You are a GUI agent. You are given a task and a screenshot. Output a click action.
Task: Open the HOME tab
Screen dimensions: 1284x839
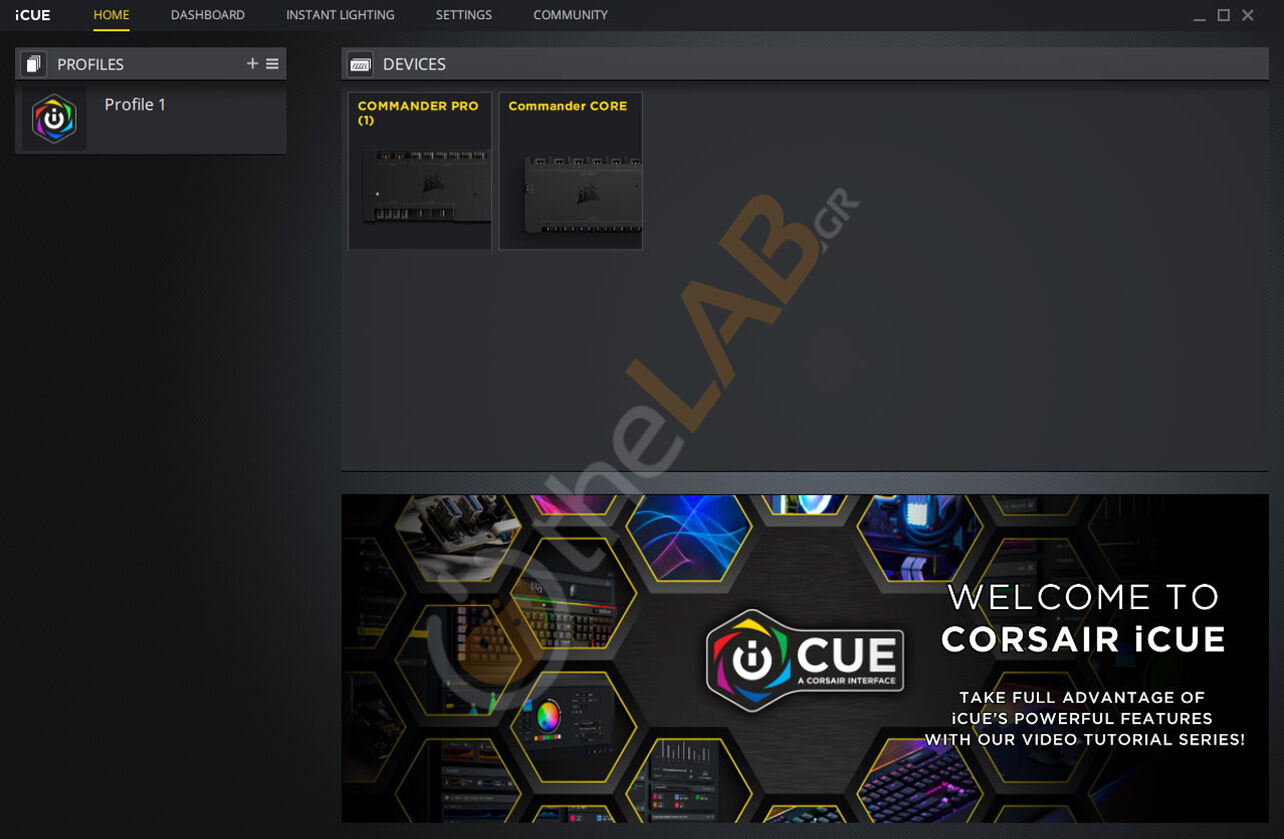111,15
